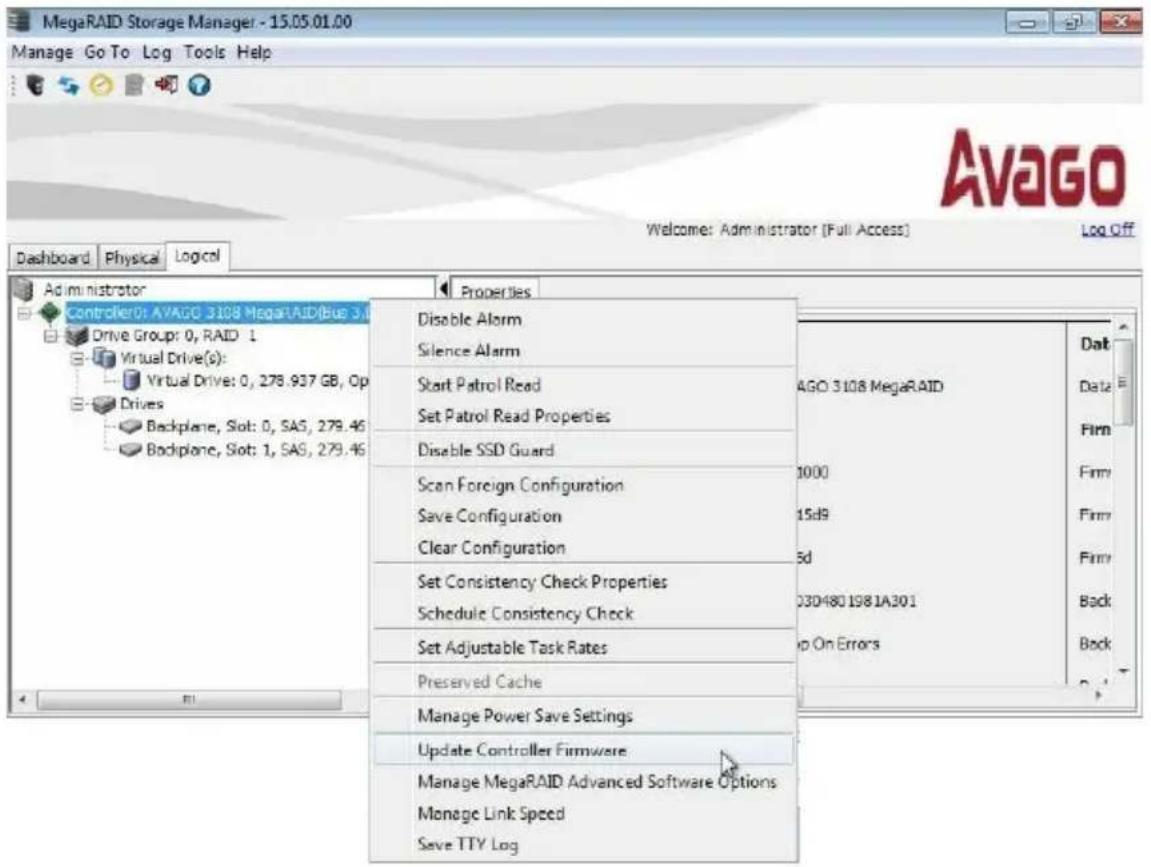Switch to the Physical tab

point(131,258)
